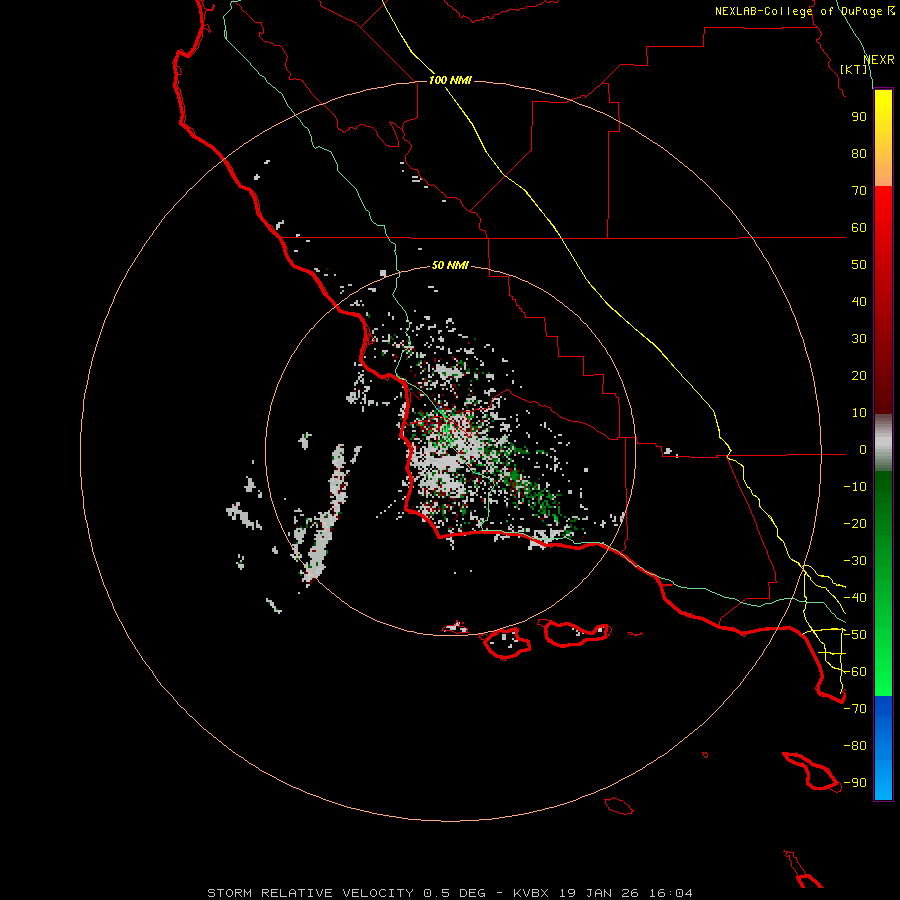Select the positive 60 knot scale value
This screenshot has height=900, width=900.
click(x=859, y=228)
